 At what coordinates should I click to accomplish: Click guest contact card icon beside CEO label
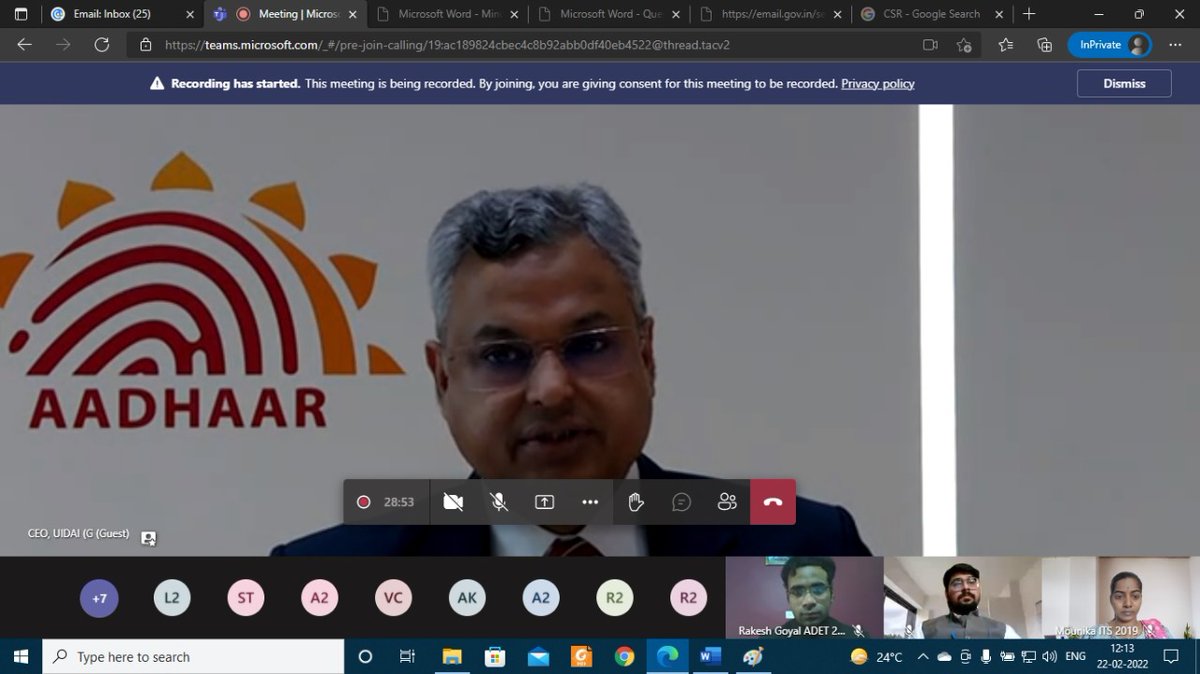[148, 538]
